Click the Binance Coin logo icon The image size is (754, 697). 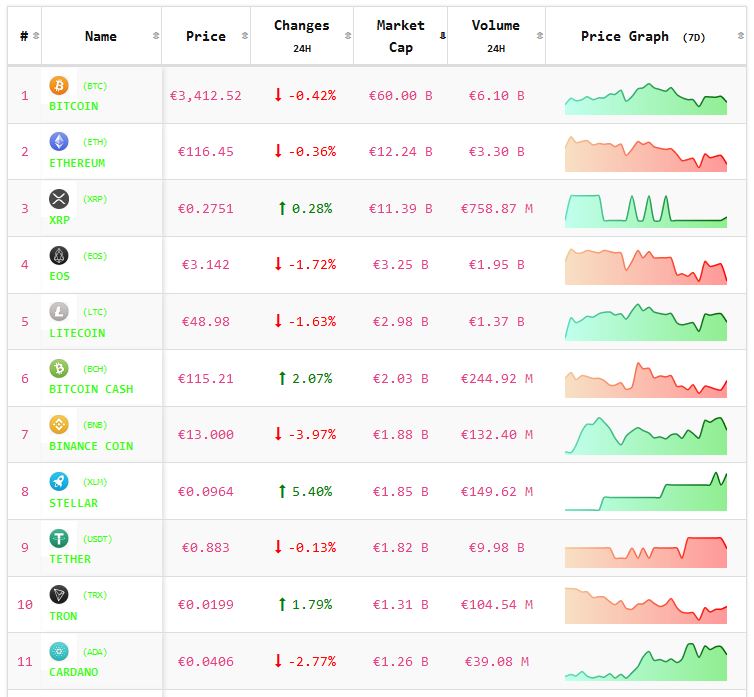click(59, 425)
